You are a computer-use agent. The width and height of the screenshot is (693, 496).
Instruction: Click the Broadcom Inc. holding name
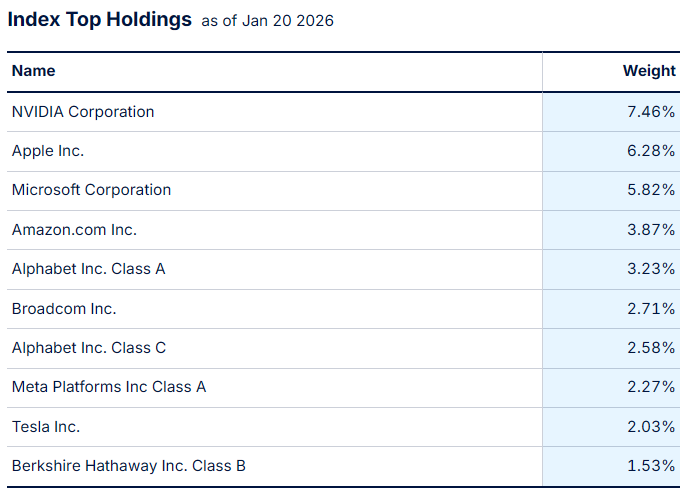coord(64,309)
